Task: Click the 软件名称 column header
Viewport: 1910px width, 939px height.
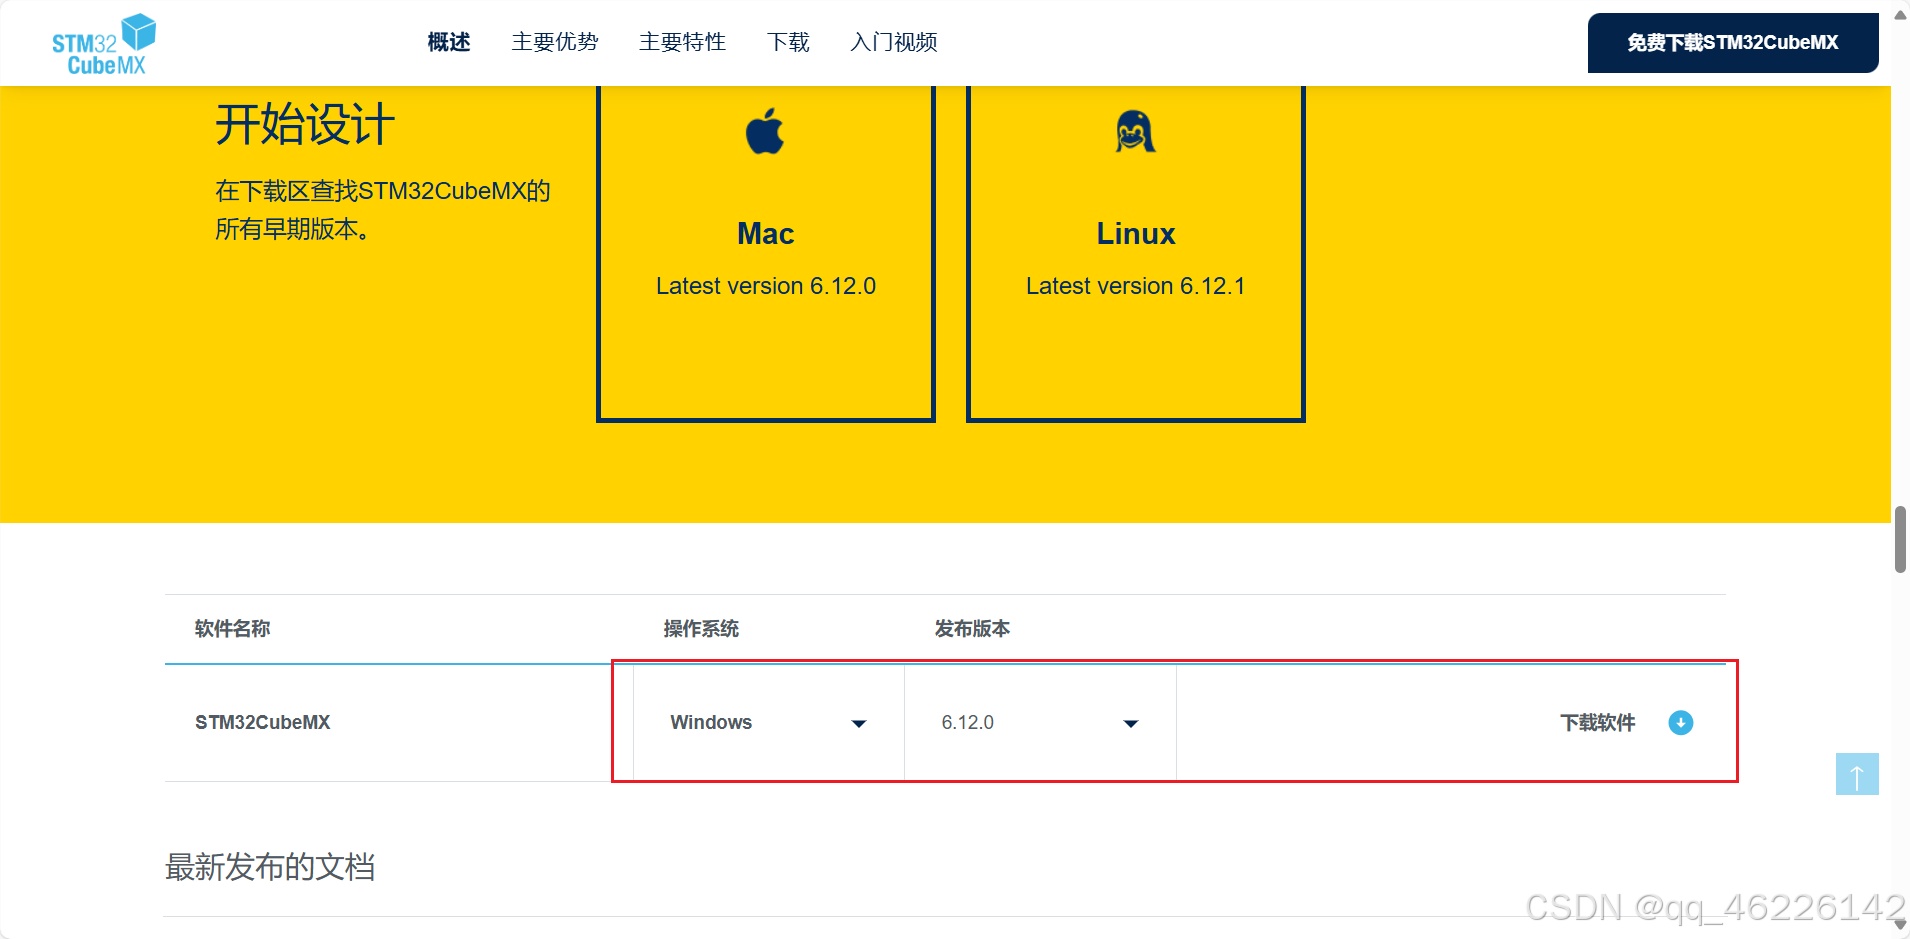Action: click(x=233, y=629)
